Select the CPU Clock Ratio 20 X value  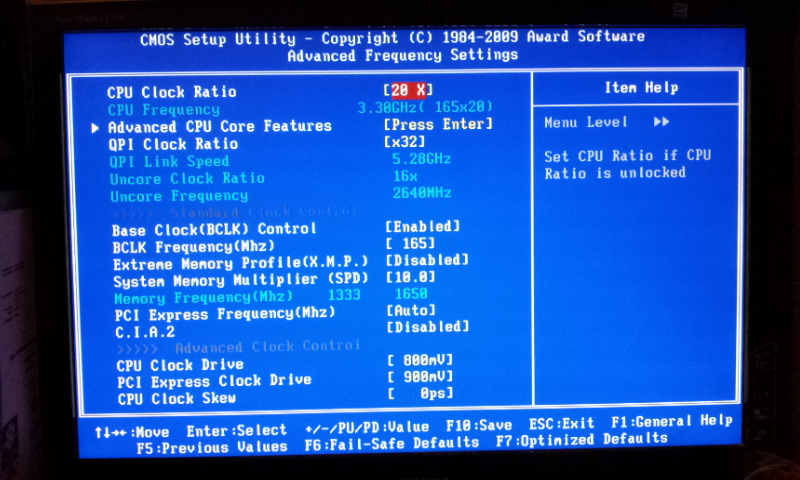410,91
